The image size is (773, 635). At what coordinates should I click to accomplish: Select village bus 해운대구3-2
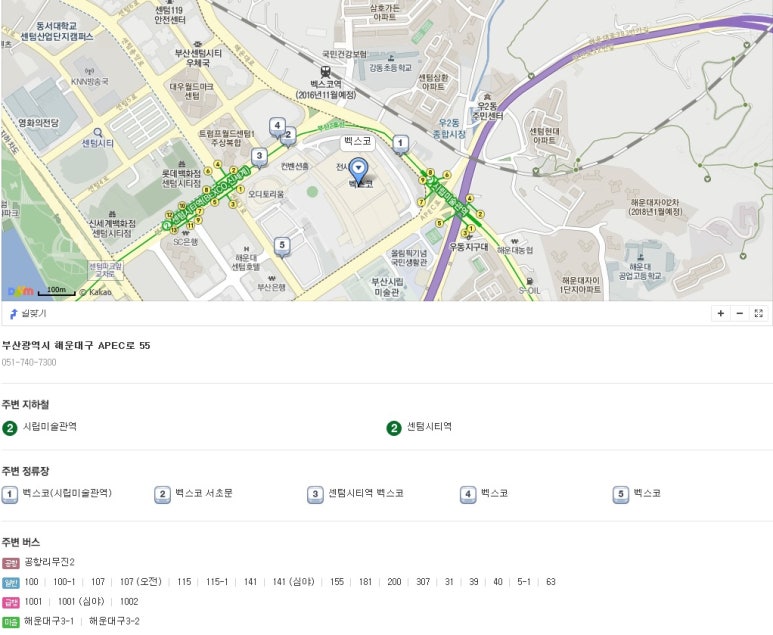pyautogui.click(x=114, y=621)
